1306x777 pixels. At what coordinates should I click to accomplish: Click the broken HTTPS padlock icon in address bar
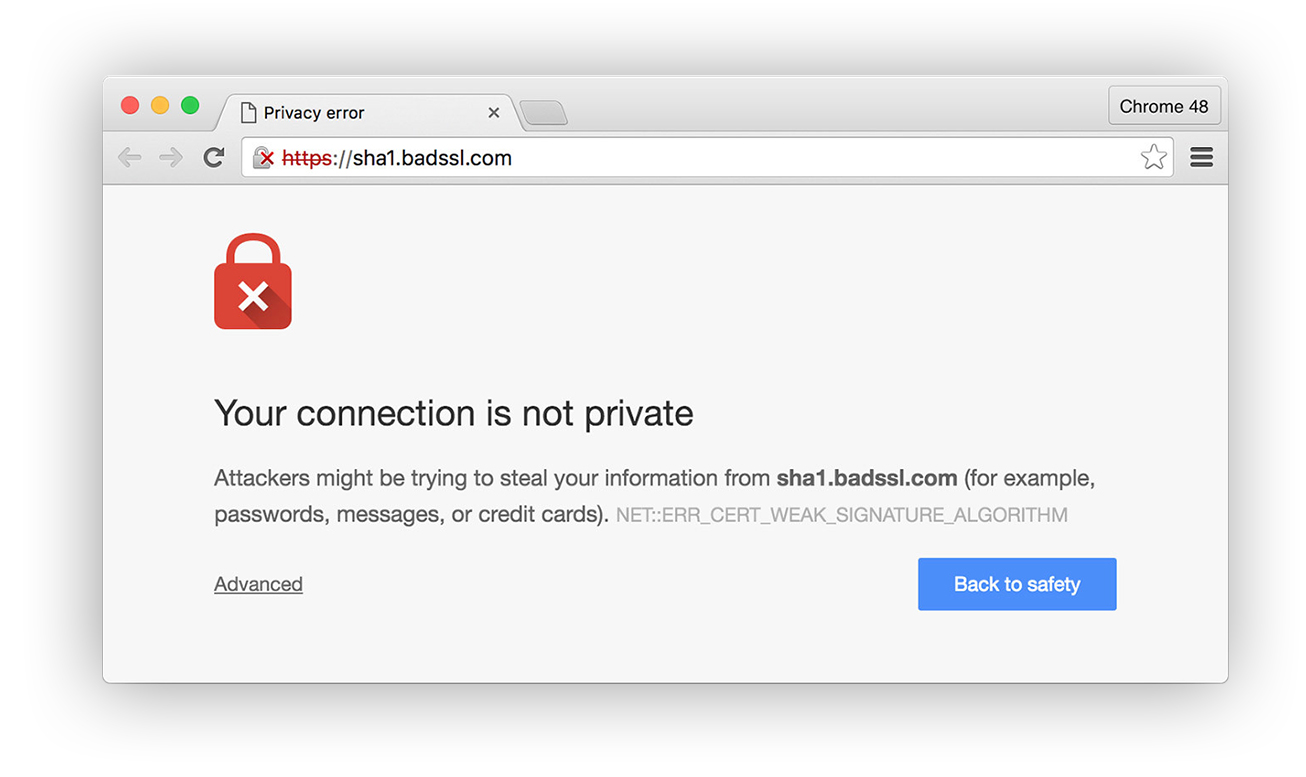(263, 157)
